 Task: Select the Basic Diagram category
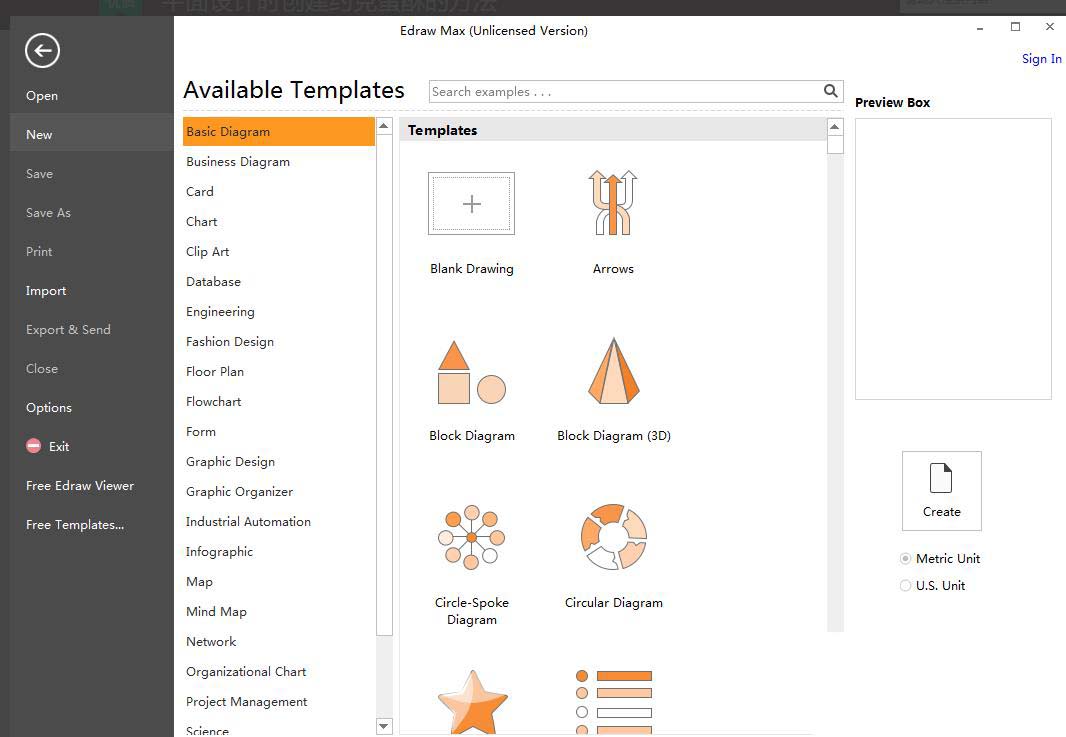[279, 132]
